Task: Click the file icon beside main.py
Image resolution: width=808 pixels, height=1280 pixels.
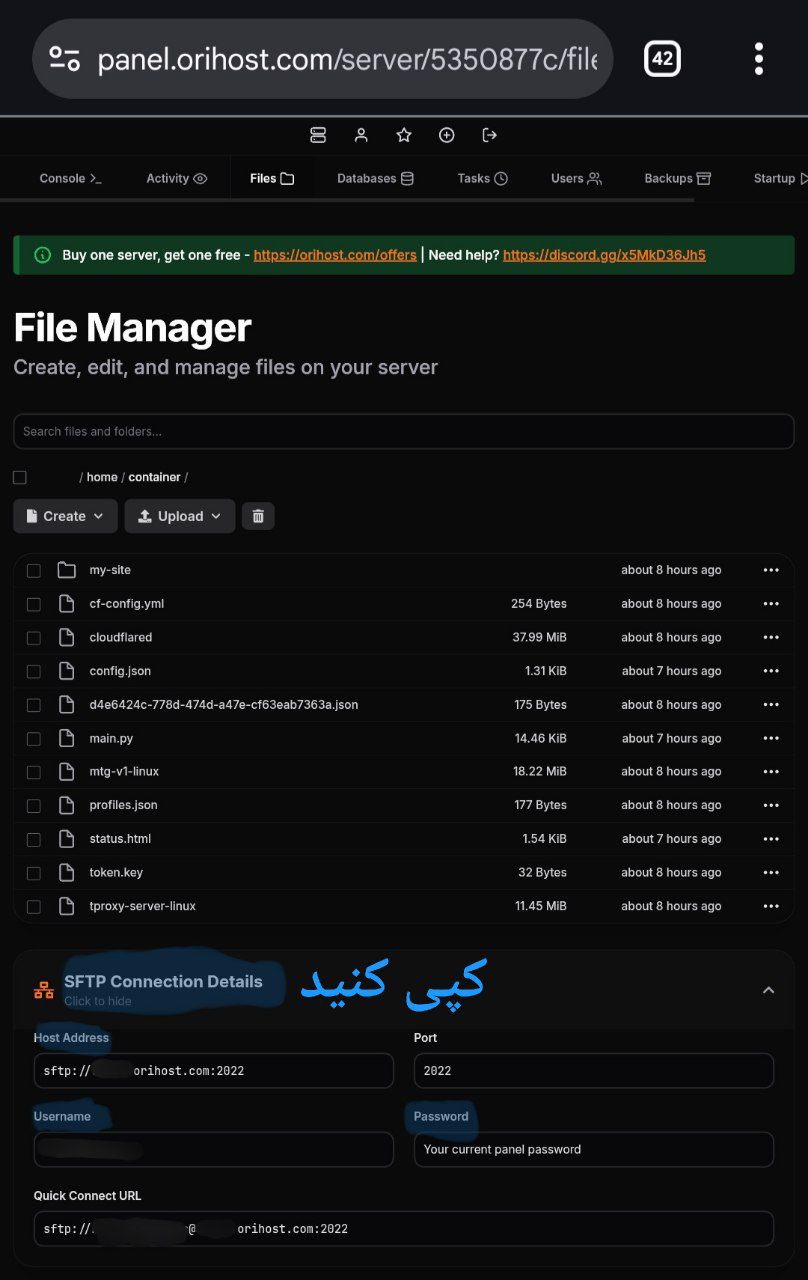Action: 67,738
